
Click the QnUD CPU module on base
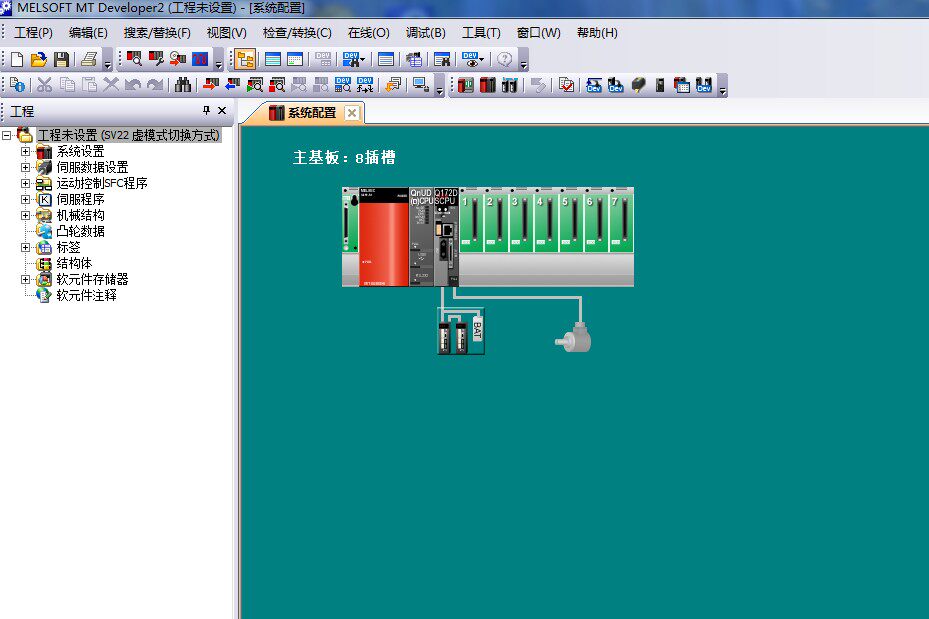[x=421, y=237]
